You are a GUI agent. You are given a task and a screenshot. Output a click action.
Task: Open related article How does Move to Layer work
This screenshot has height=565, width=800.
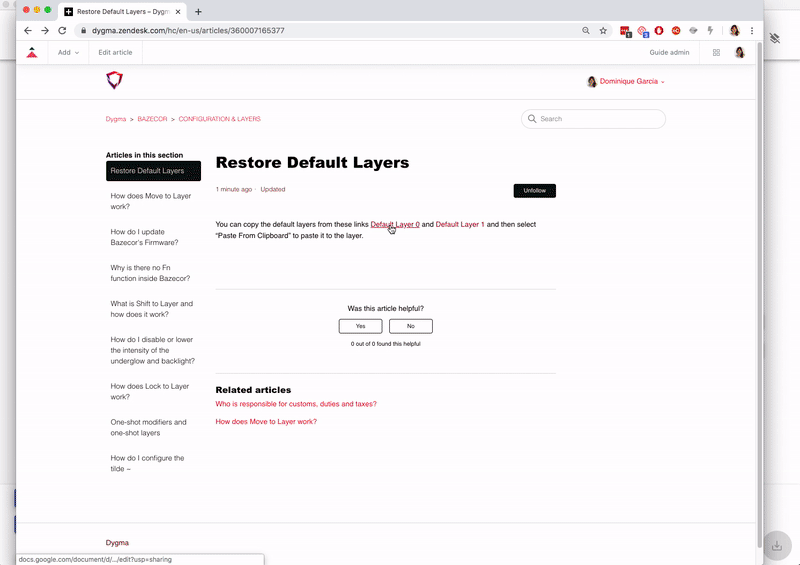pyautogui.click(x=266, y=422)
